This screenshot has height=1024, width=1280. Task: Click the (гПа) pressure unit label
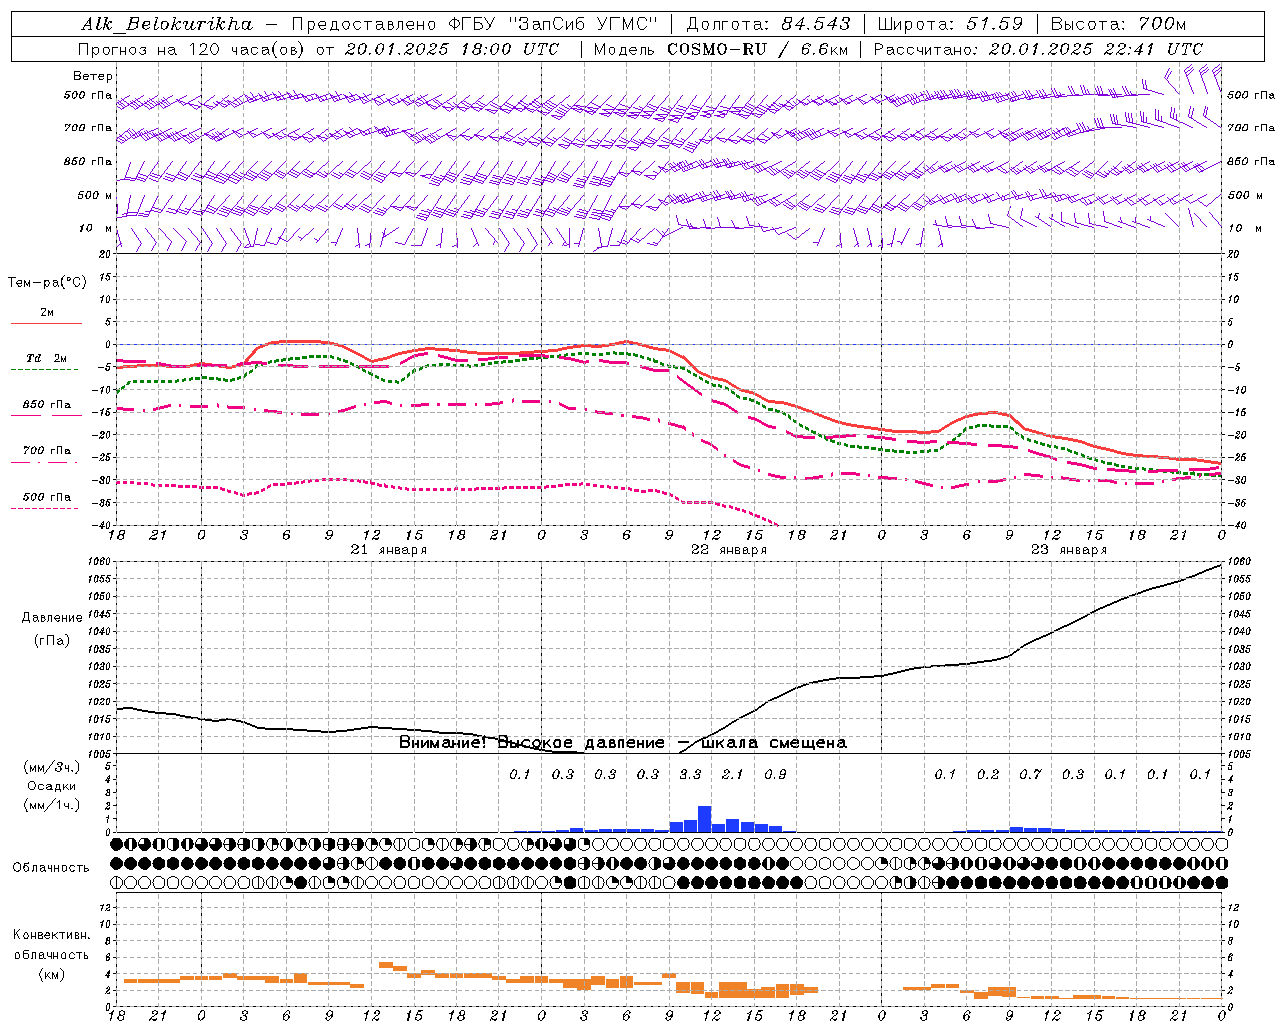click(51, 640)
